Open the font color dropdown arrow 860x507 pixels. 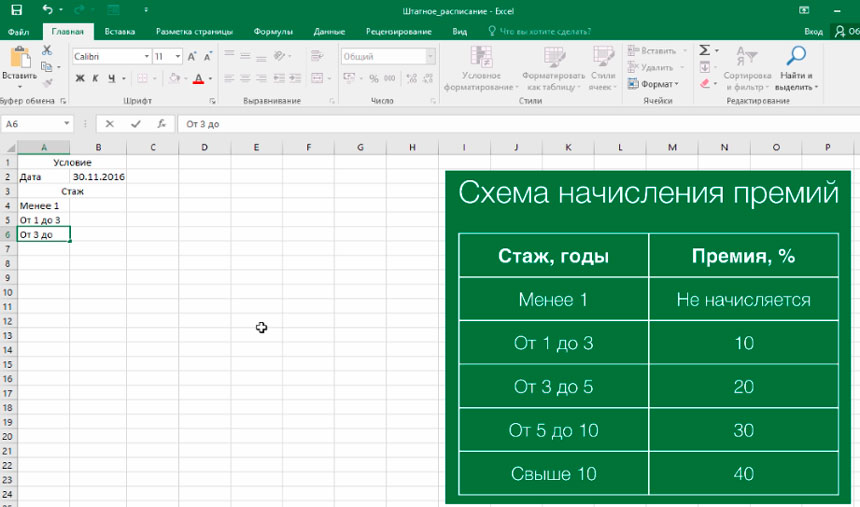click(x=210, y=78)
